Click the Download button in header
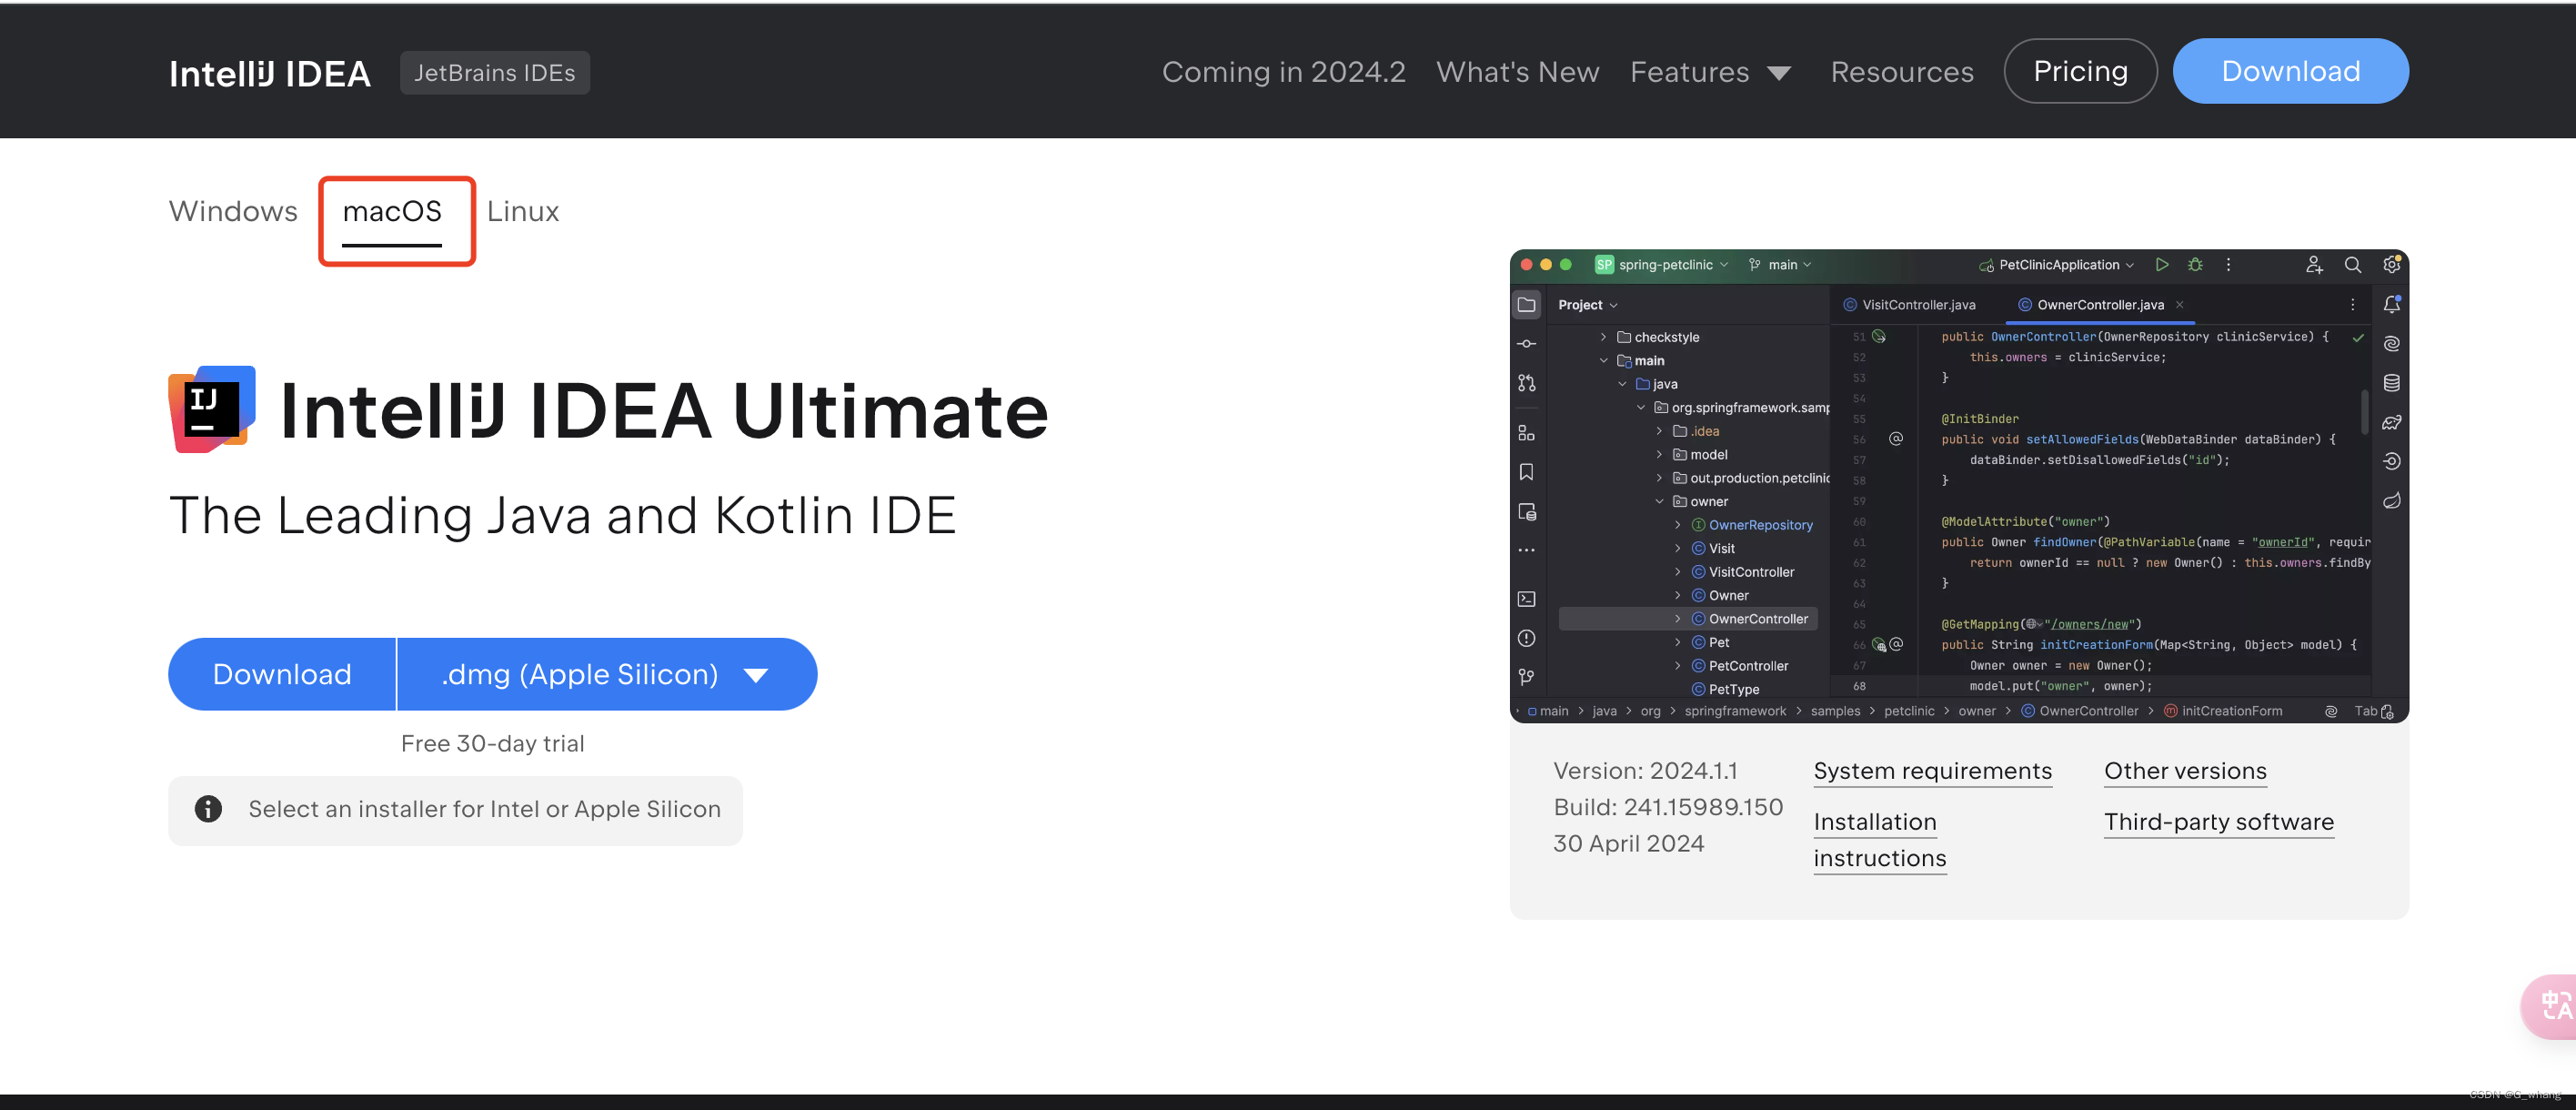Image resolution: width=2576 pixels, height=1110 pixels. pyautogui.click(x=2290, y=71)
